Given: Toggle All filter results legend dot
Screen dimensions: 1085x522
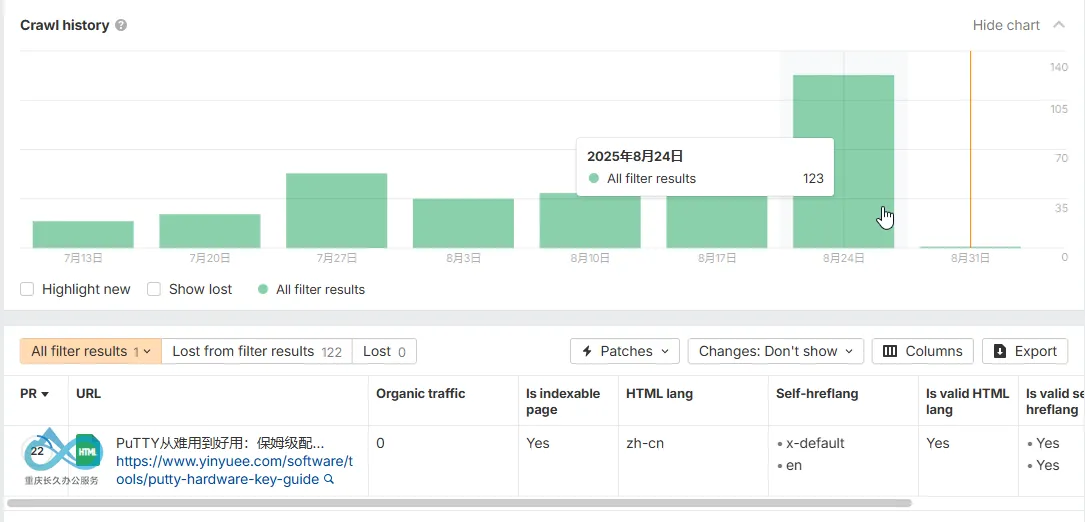Looking at the screenshot, I should click(x=263, y=289).
